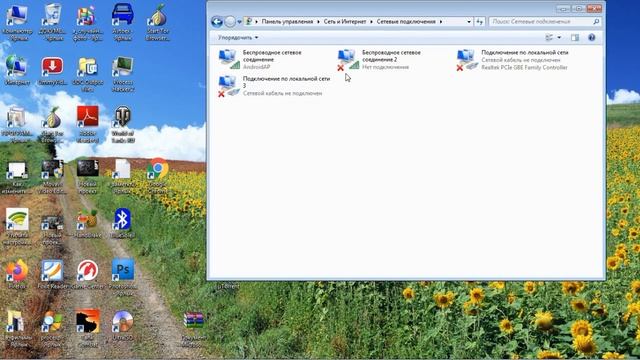Click the 'AndroidAP' network name text

click(x=256, y=67)
